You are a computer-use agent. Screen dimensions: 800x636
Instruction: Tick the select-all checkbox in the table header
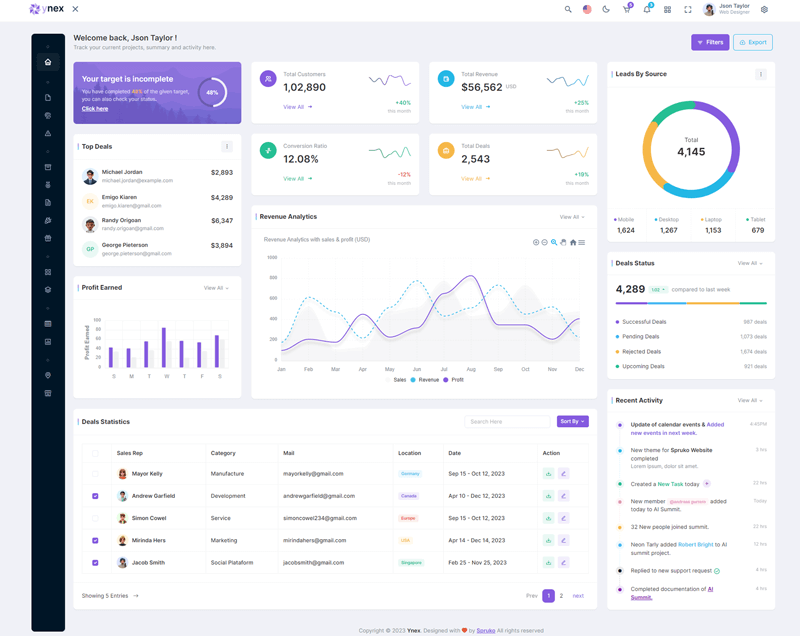click(x=95, y=453)
